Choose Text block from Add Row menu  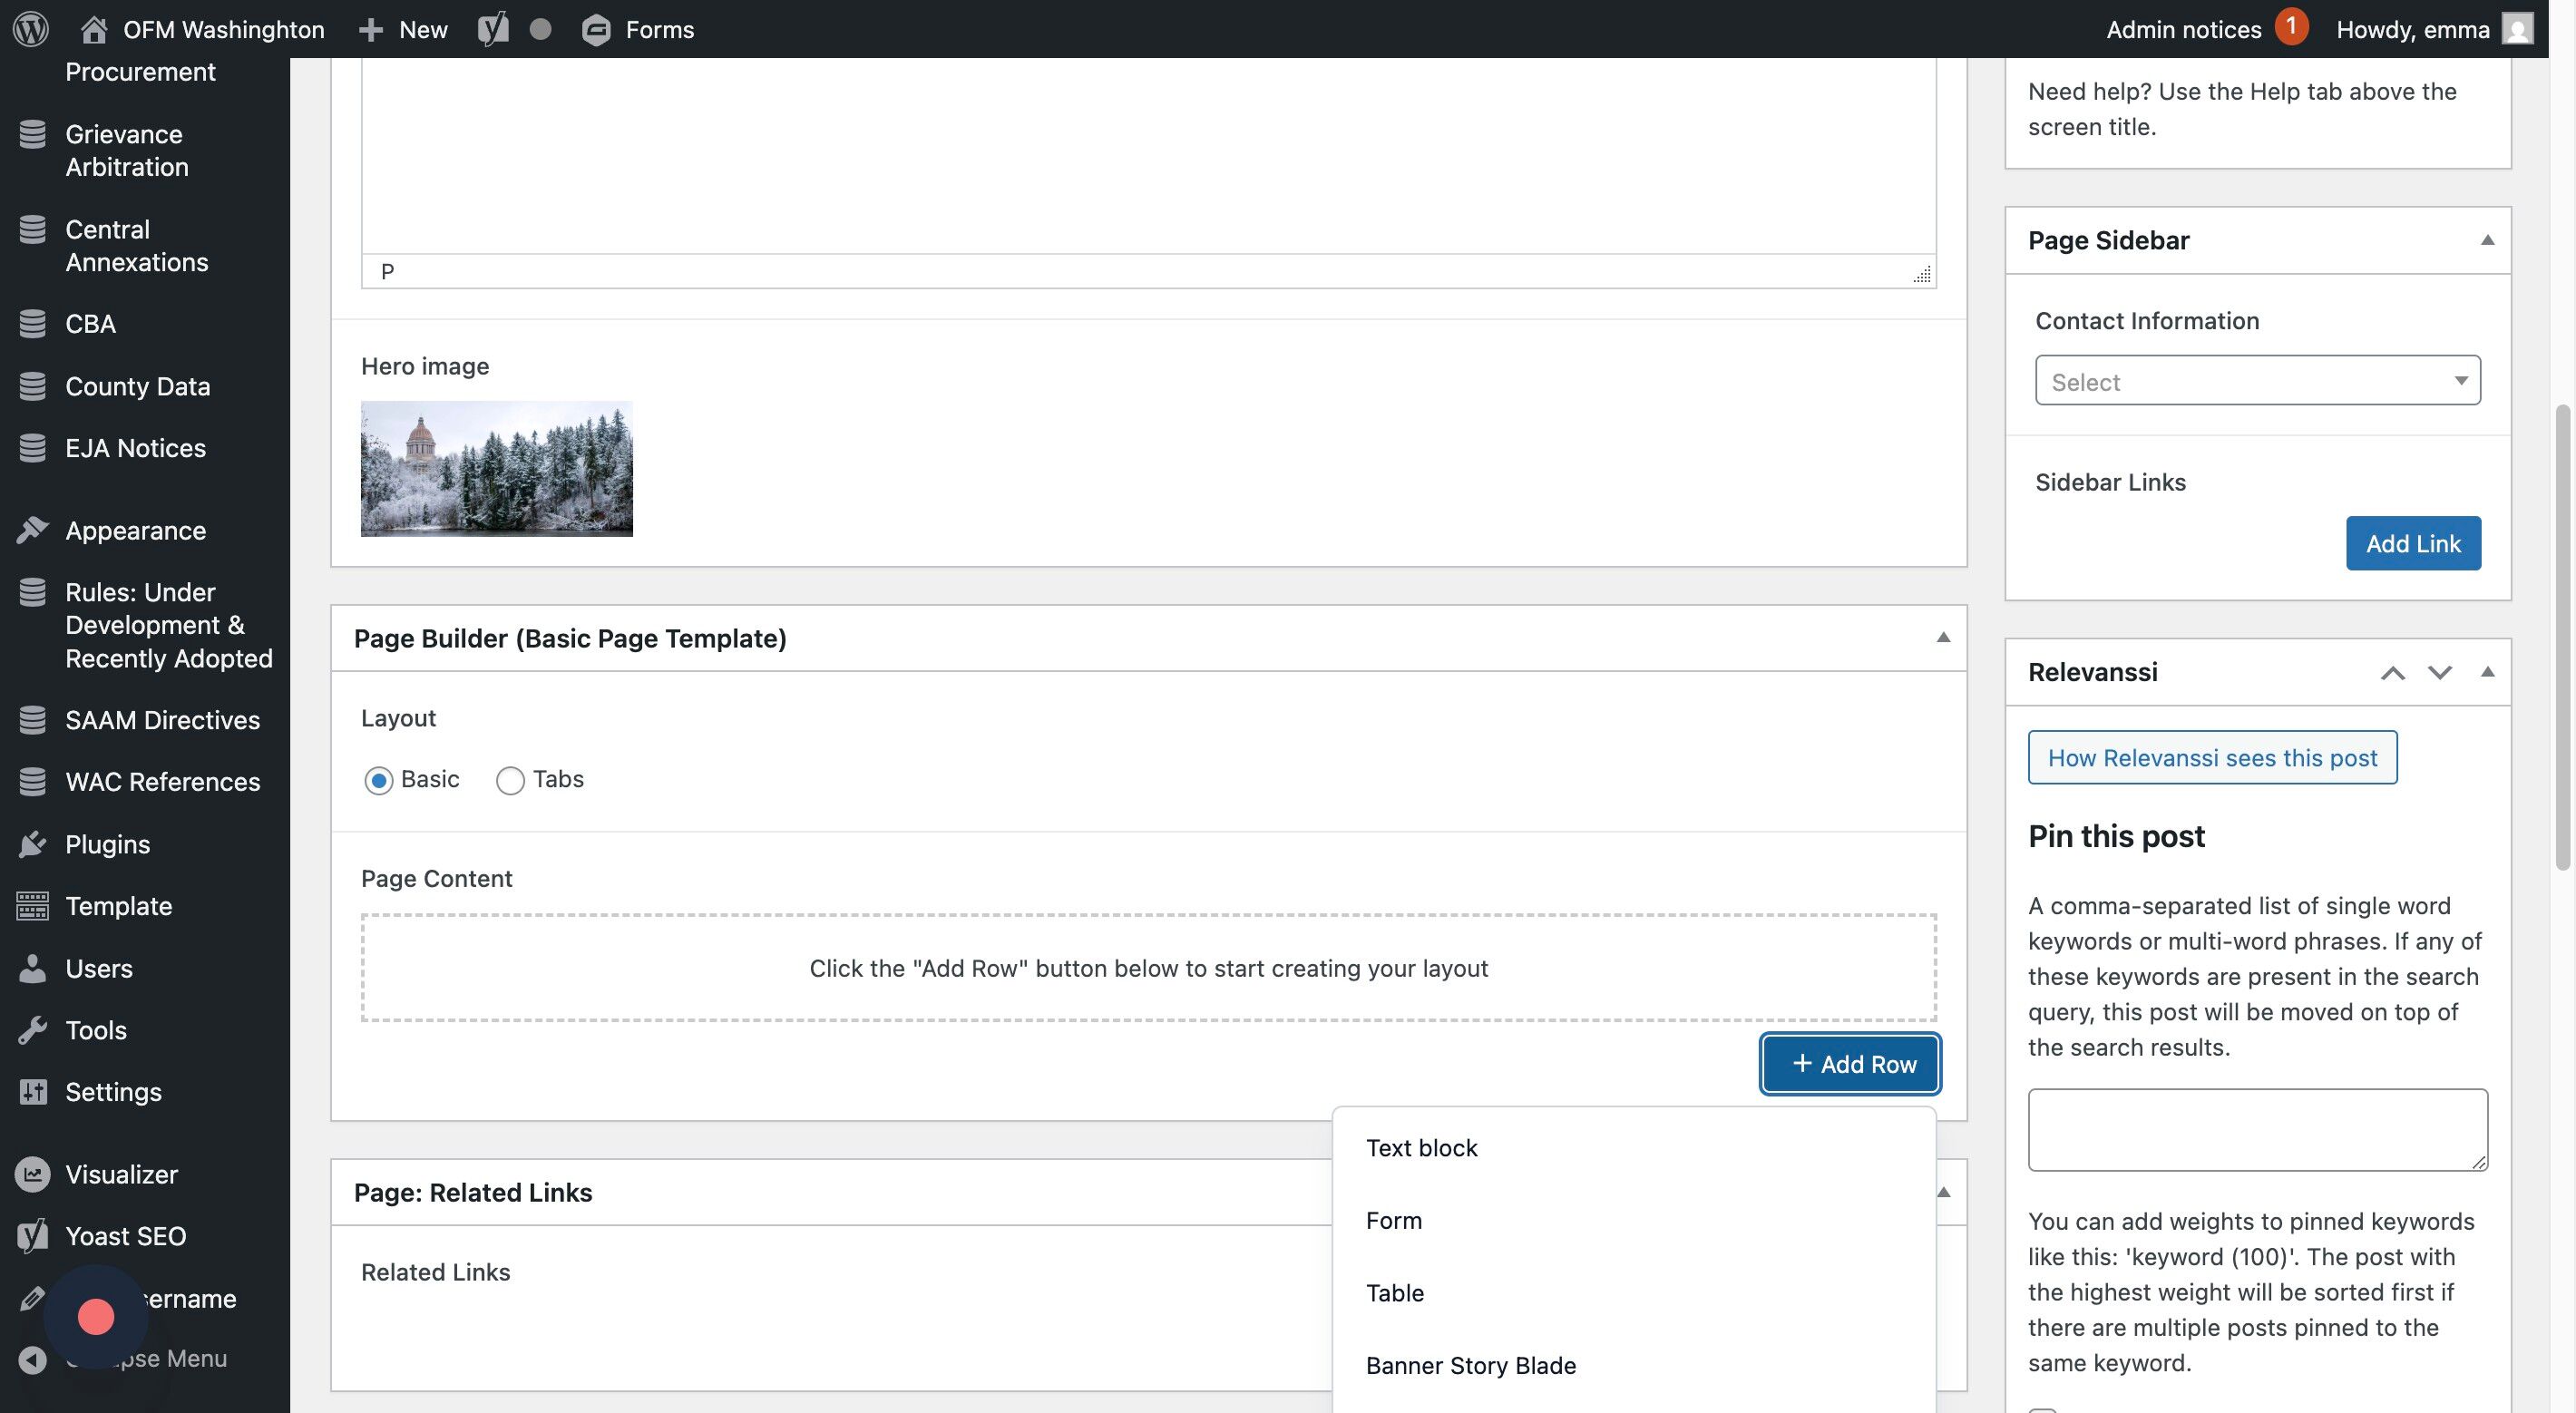click(1421, 1148)
